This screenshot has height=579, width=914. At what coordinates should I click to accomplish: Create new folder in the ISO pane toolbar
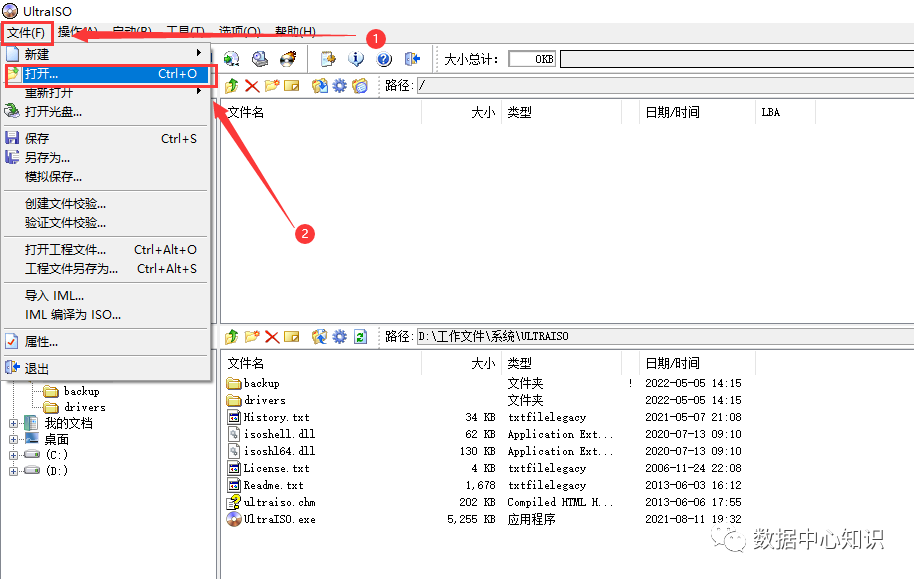pos(272,86)
